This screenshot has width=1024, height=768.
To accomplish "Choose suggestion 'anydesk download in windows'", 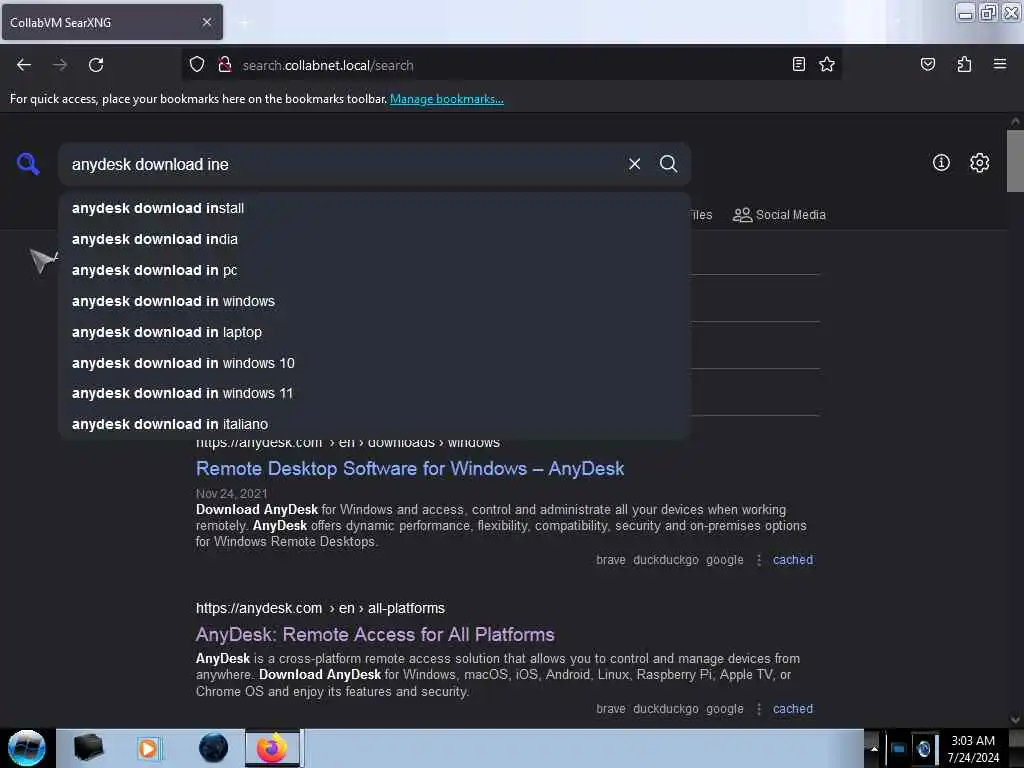I will [374, 301].
